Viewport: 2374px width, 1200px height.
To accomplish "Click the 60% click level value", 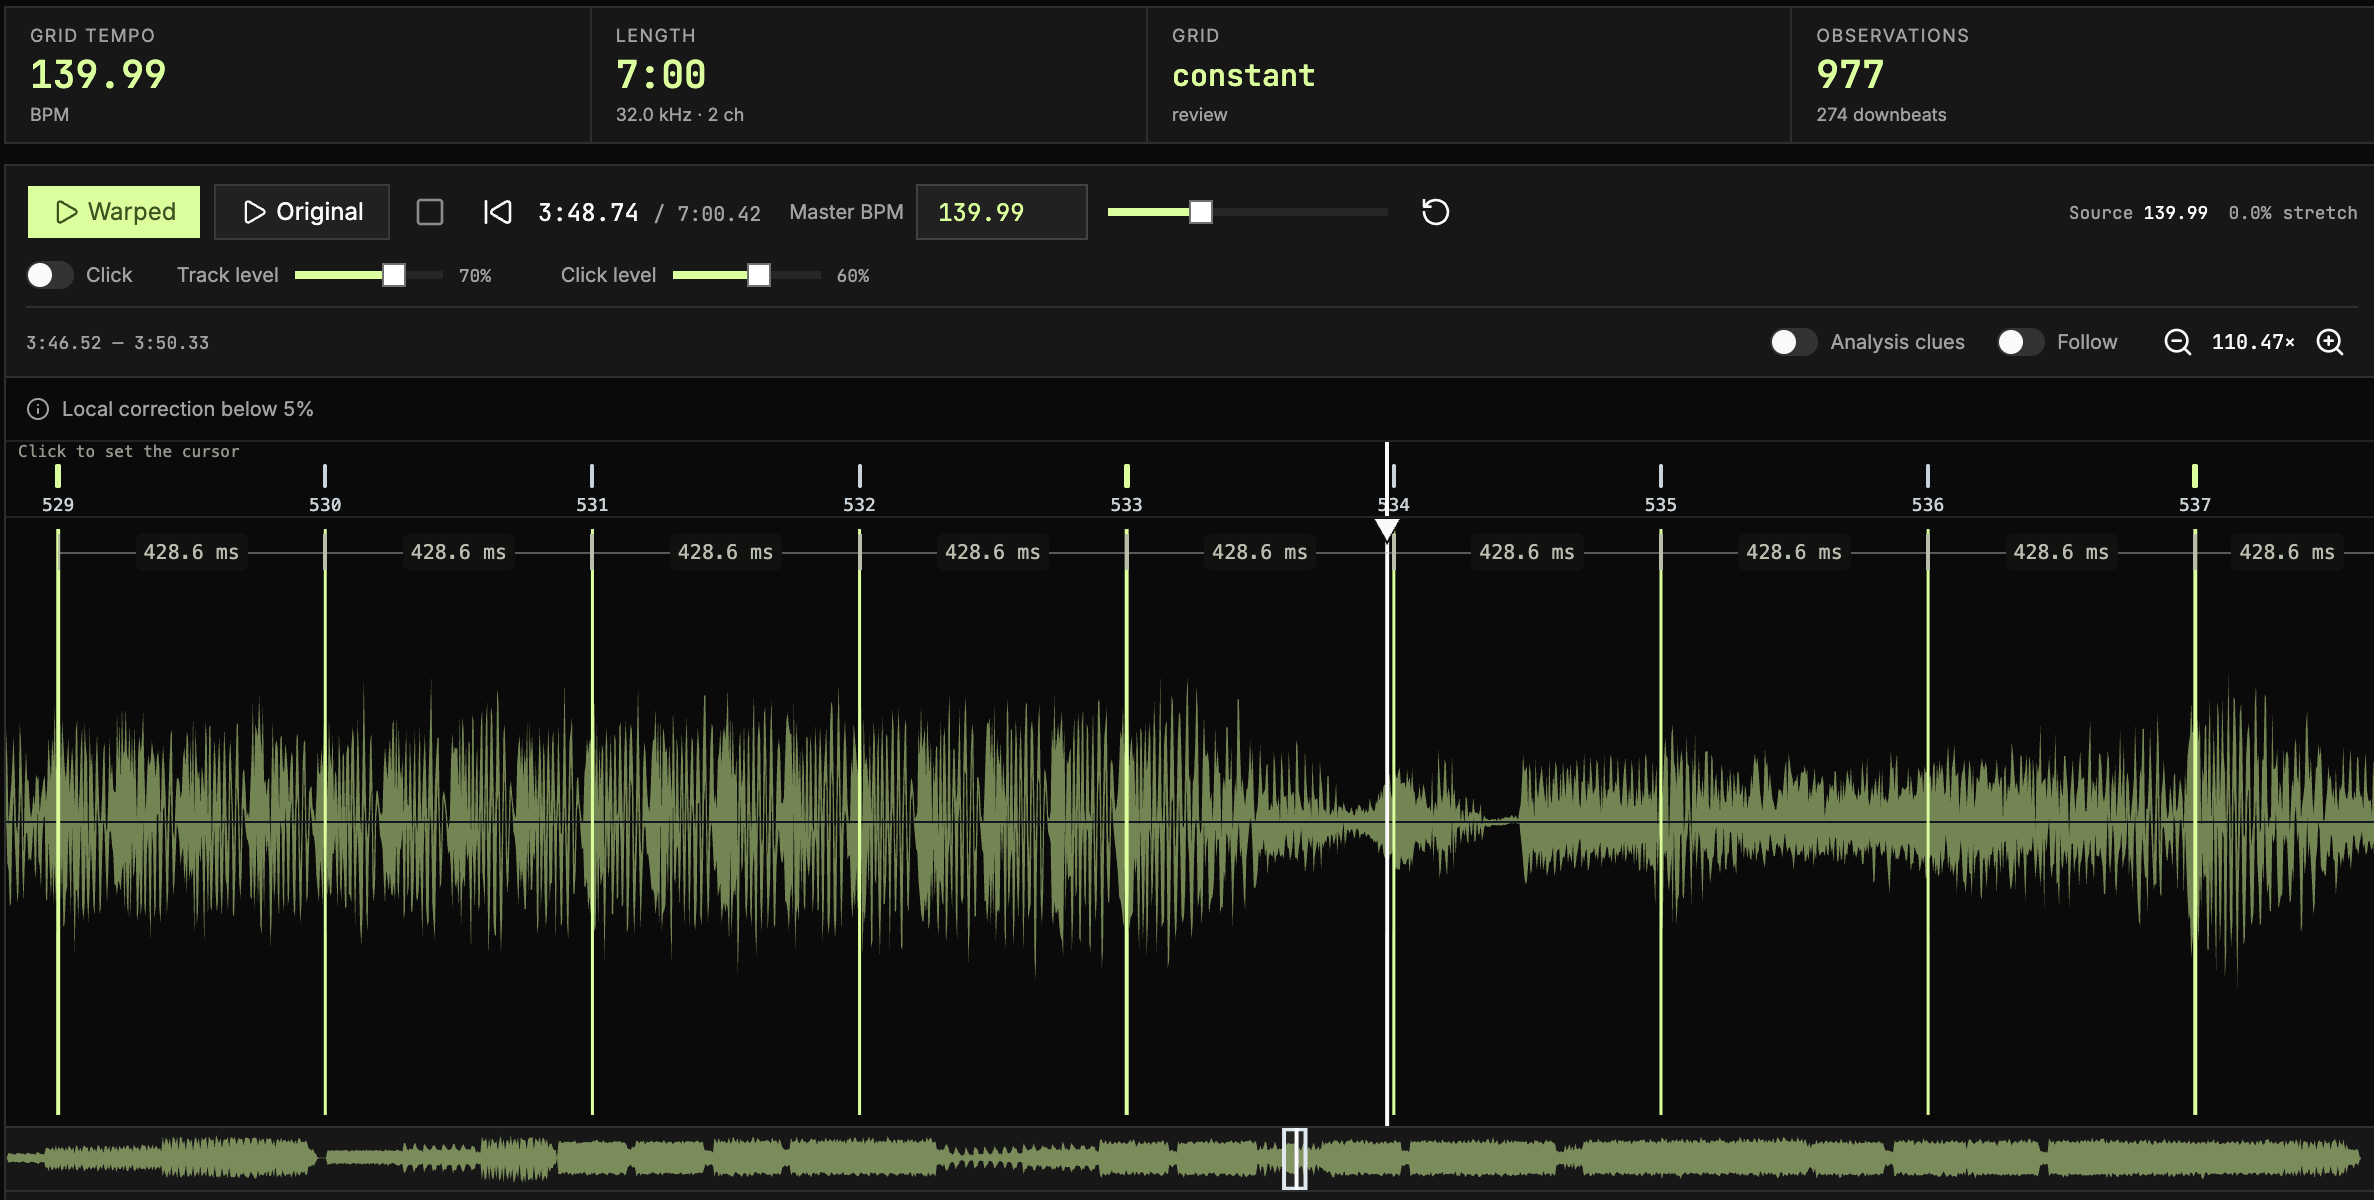I will pos(853,276).
